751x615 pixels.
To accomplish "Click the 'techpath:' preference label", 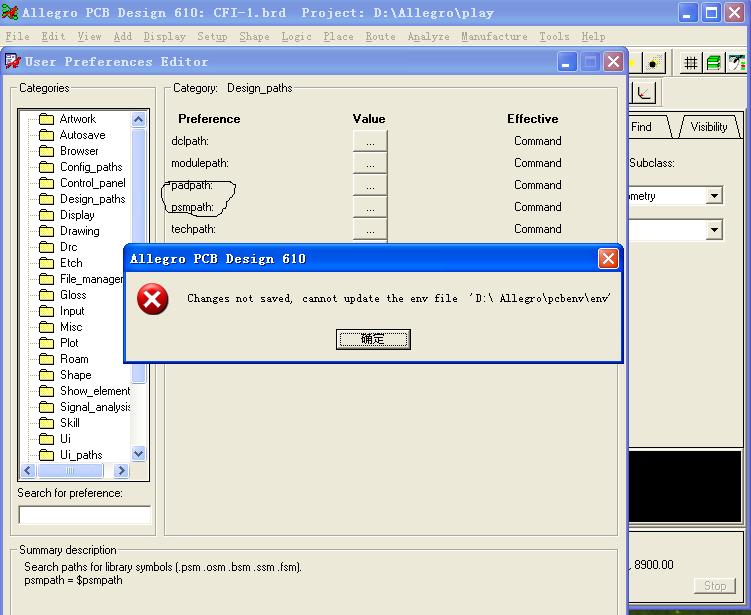I will 193,229.
